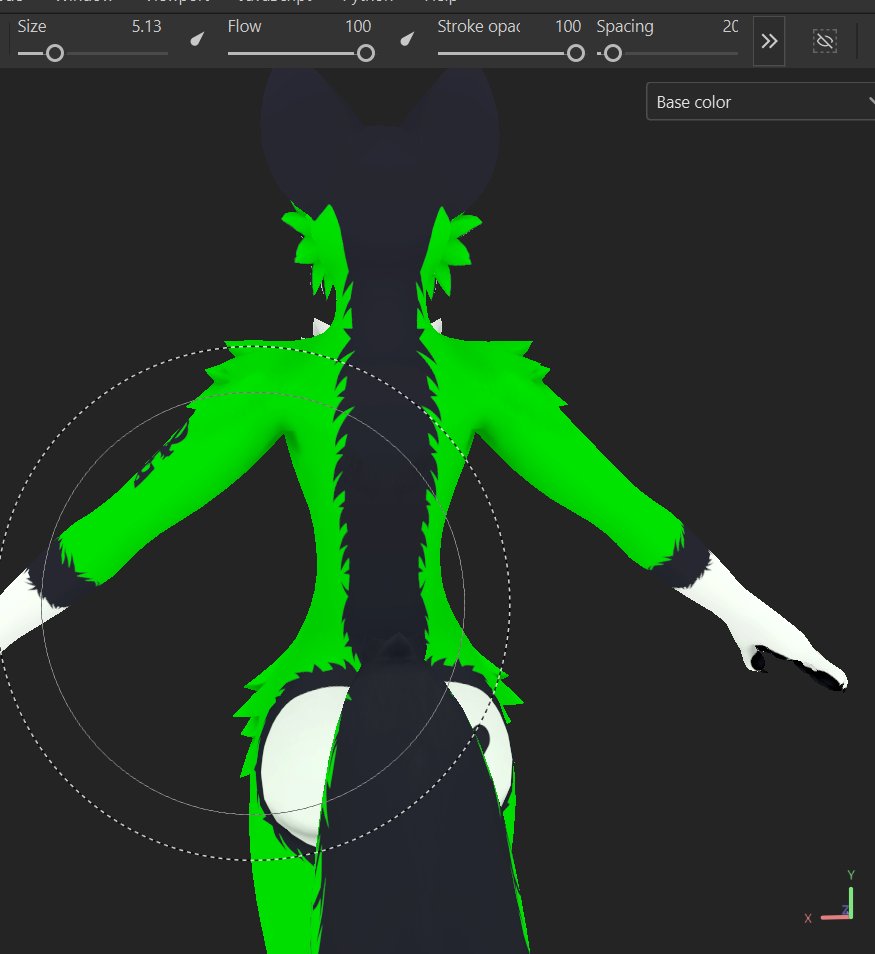Click the Size slider handle
Viewport: 875px width, 954px height.
[x=56, y=53]
